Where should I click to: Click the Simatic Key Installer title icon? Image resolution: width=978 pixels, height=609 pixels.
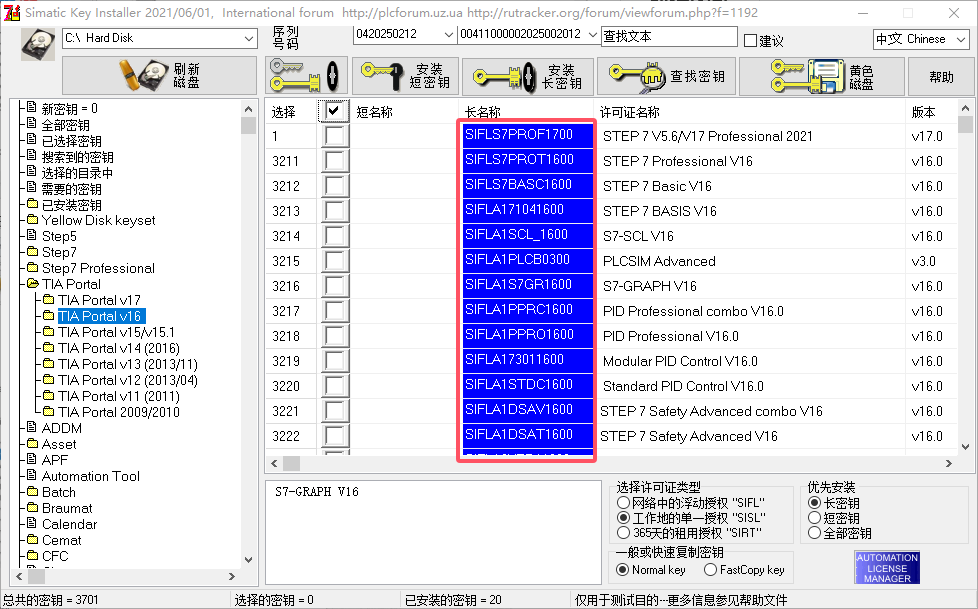coord(12,12)
